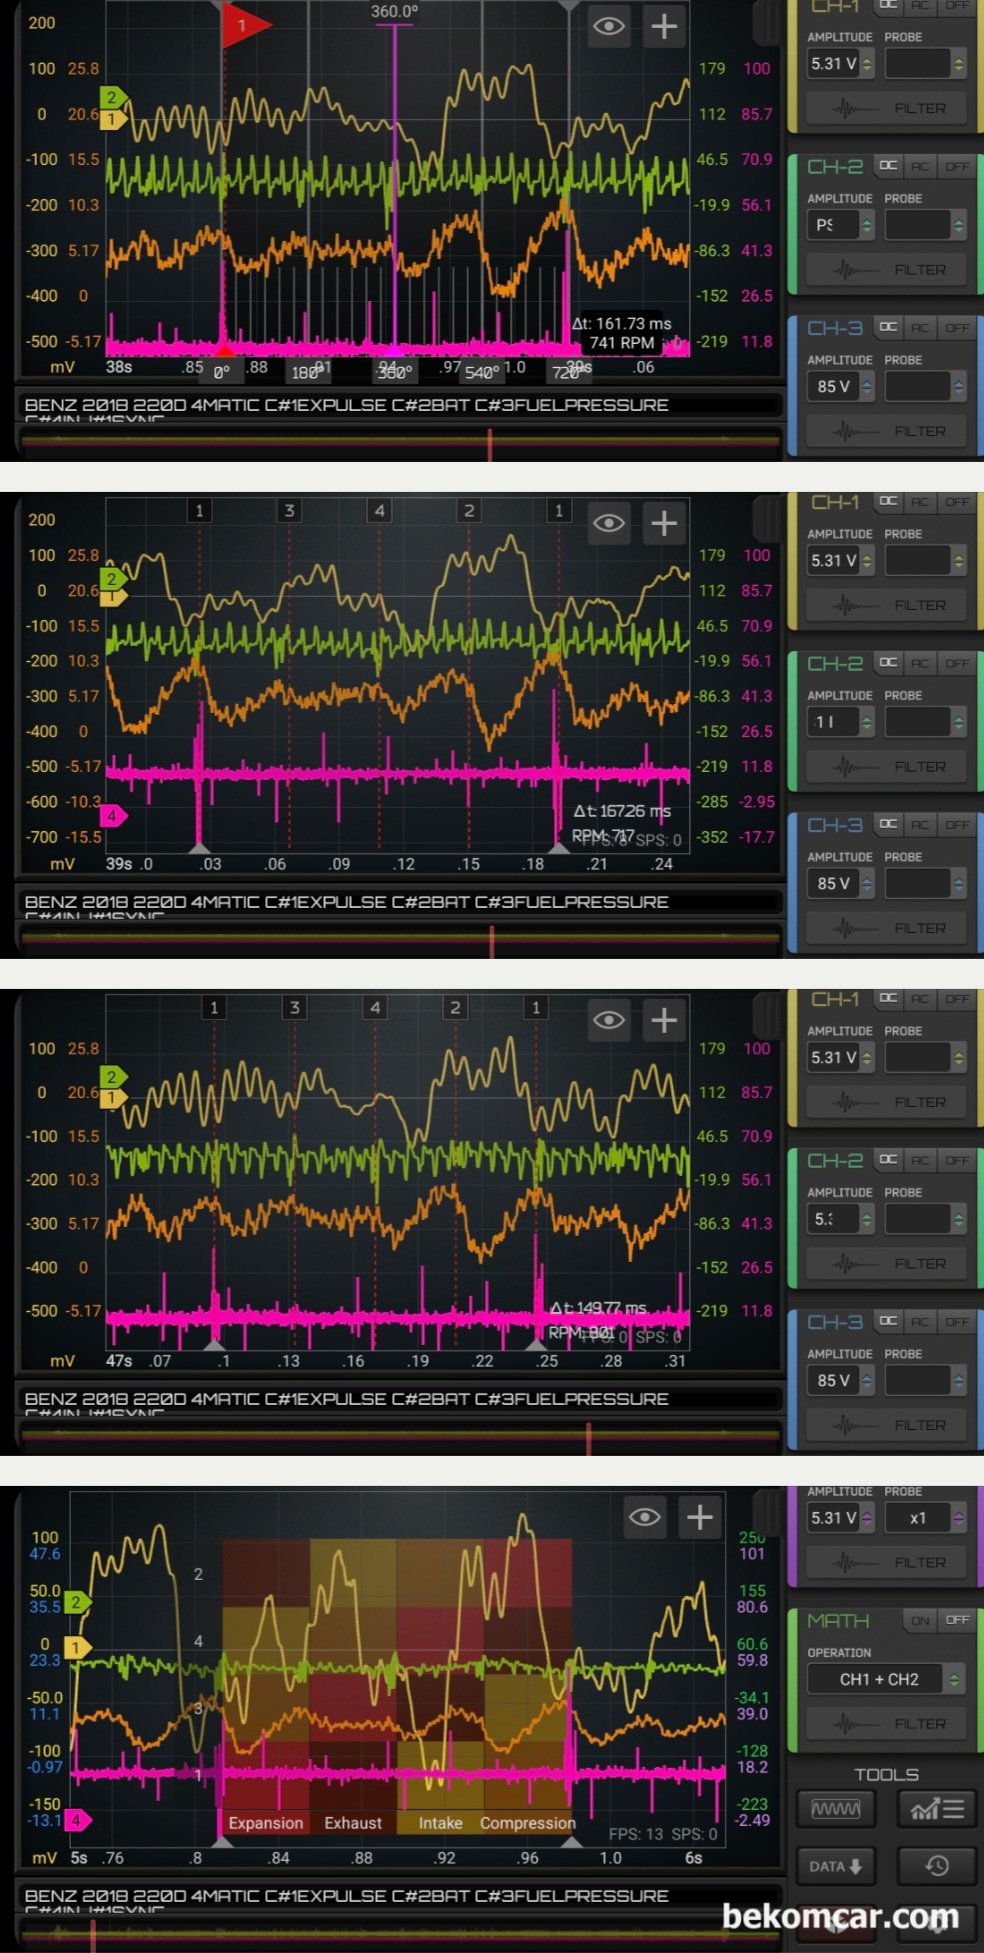984x1953 pixels.
Task: Click the waveform tool in TOOLS
Action: click(x=835, y=1809)
